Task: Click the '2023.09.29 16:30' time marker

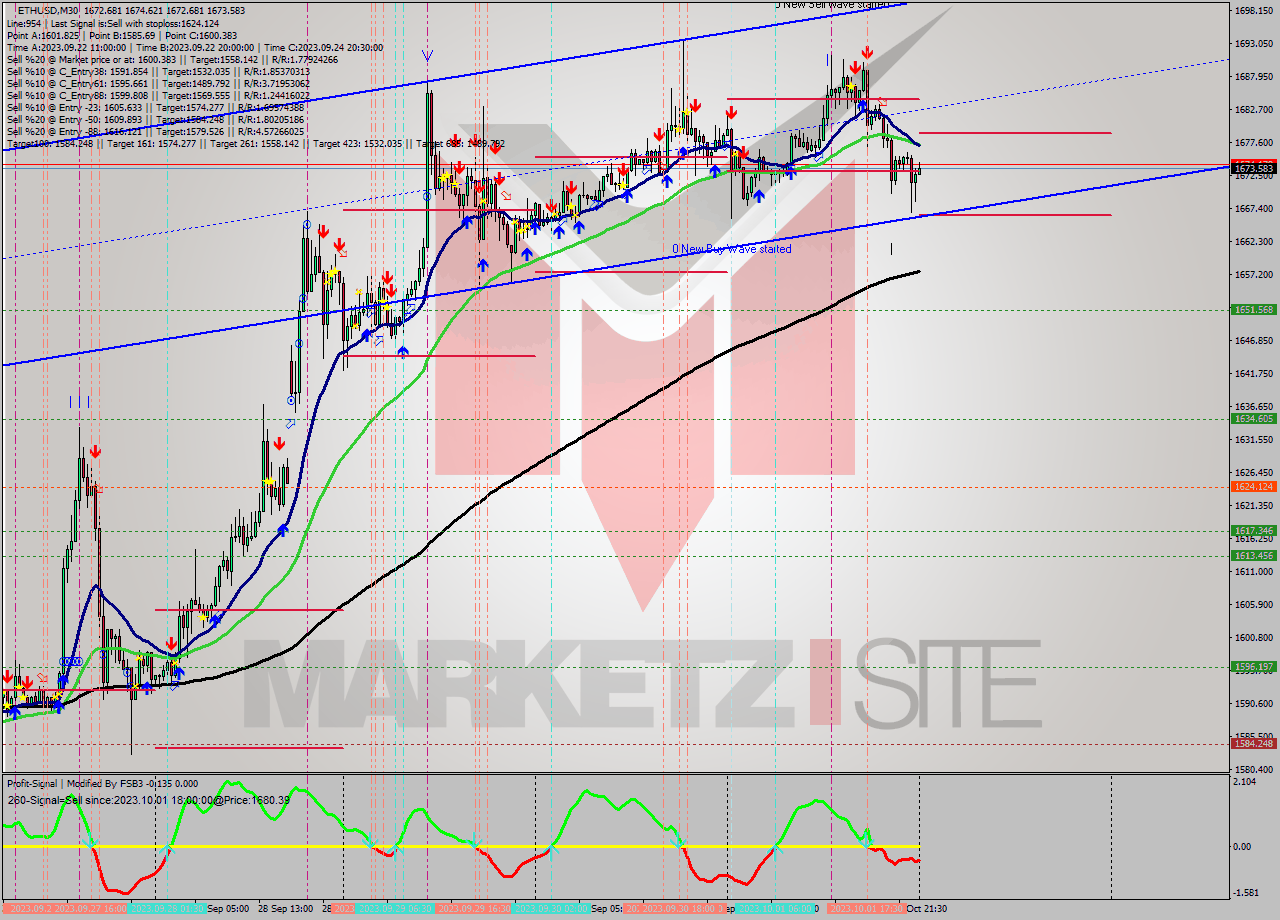Action: point(472,909)
